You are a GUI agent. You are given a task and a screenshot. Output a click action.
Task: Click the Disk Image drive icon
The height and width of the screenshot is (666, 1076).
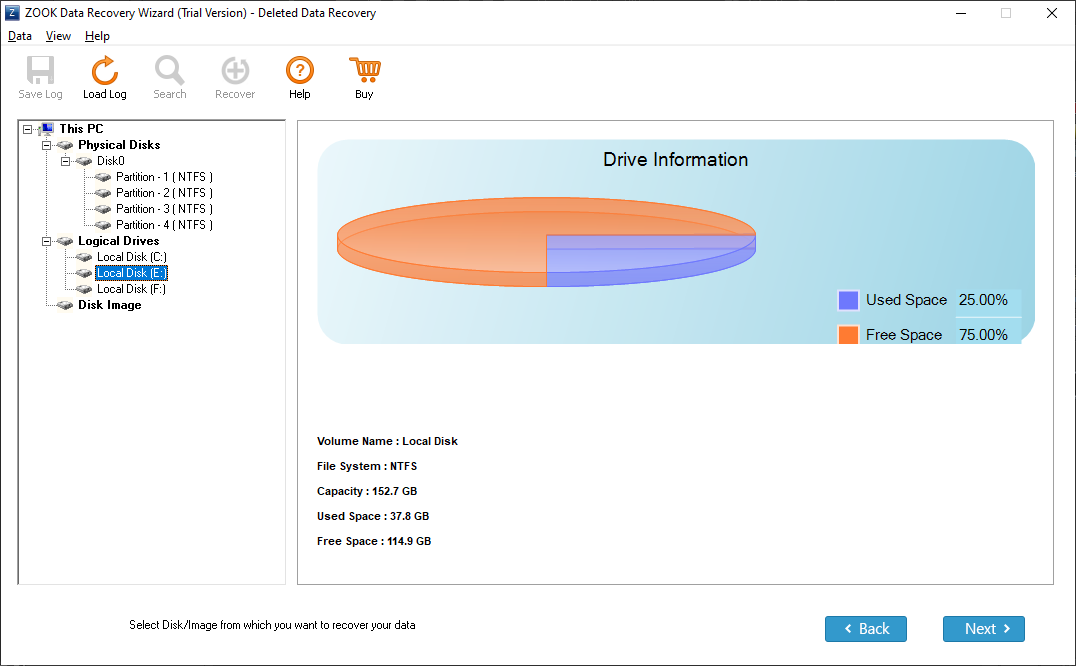[x=65, y=305]
